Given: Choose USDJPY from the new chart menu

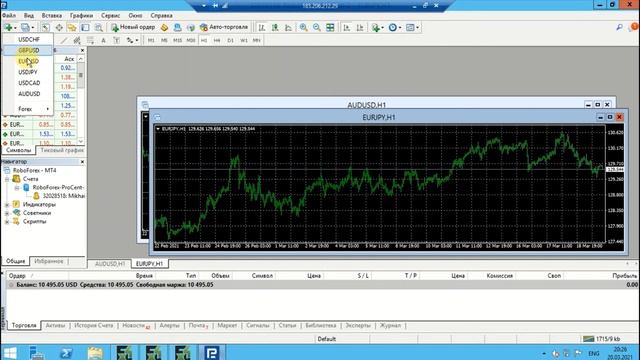Looking at the screenshot, I should [x=28, y=72].
